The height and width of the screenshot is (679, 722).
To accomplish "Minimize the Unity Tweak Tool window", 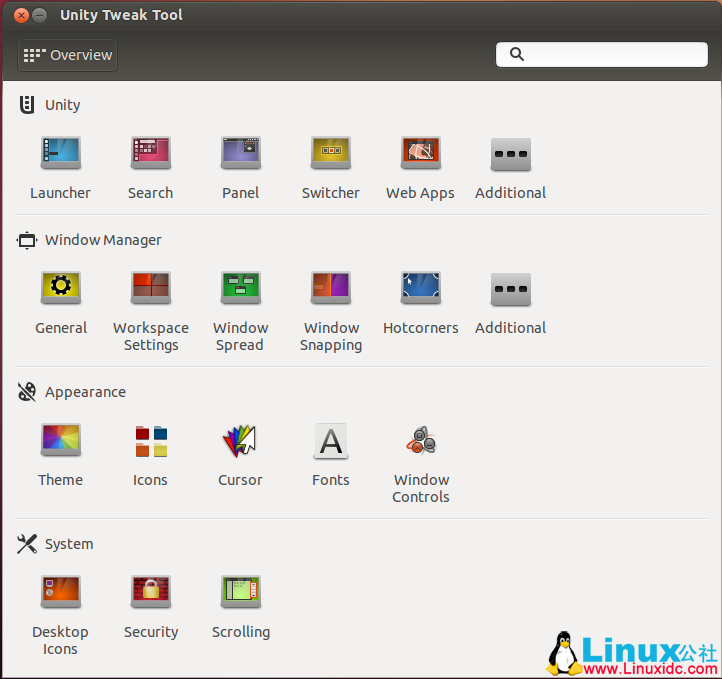I will pos(40,15).
